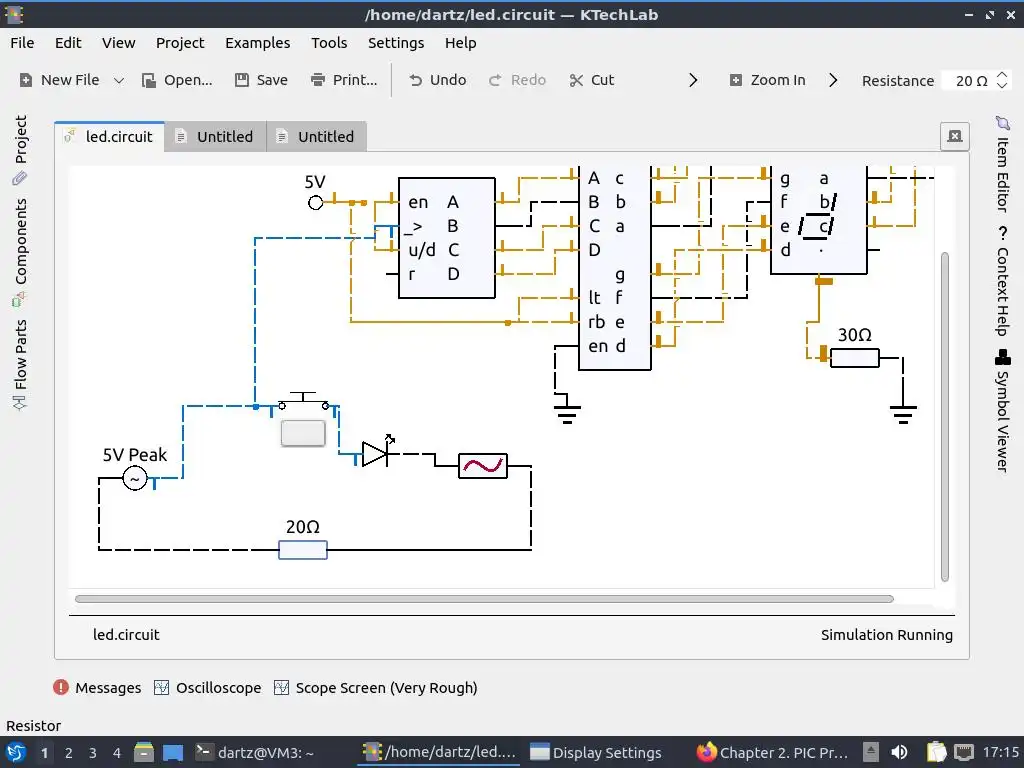
Task: Switch to workspace 3 in taskbar
Action: (x=93, y=753)
